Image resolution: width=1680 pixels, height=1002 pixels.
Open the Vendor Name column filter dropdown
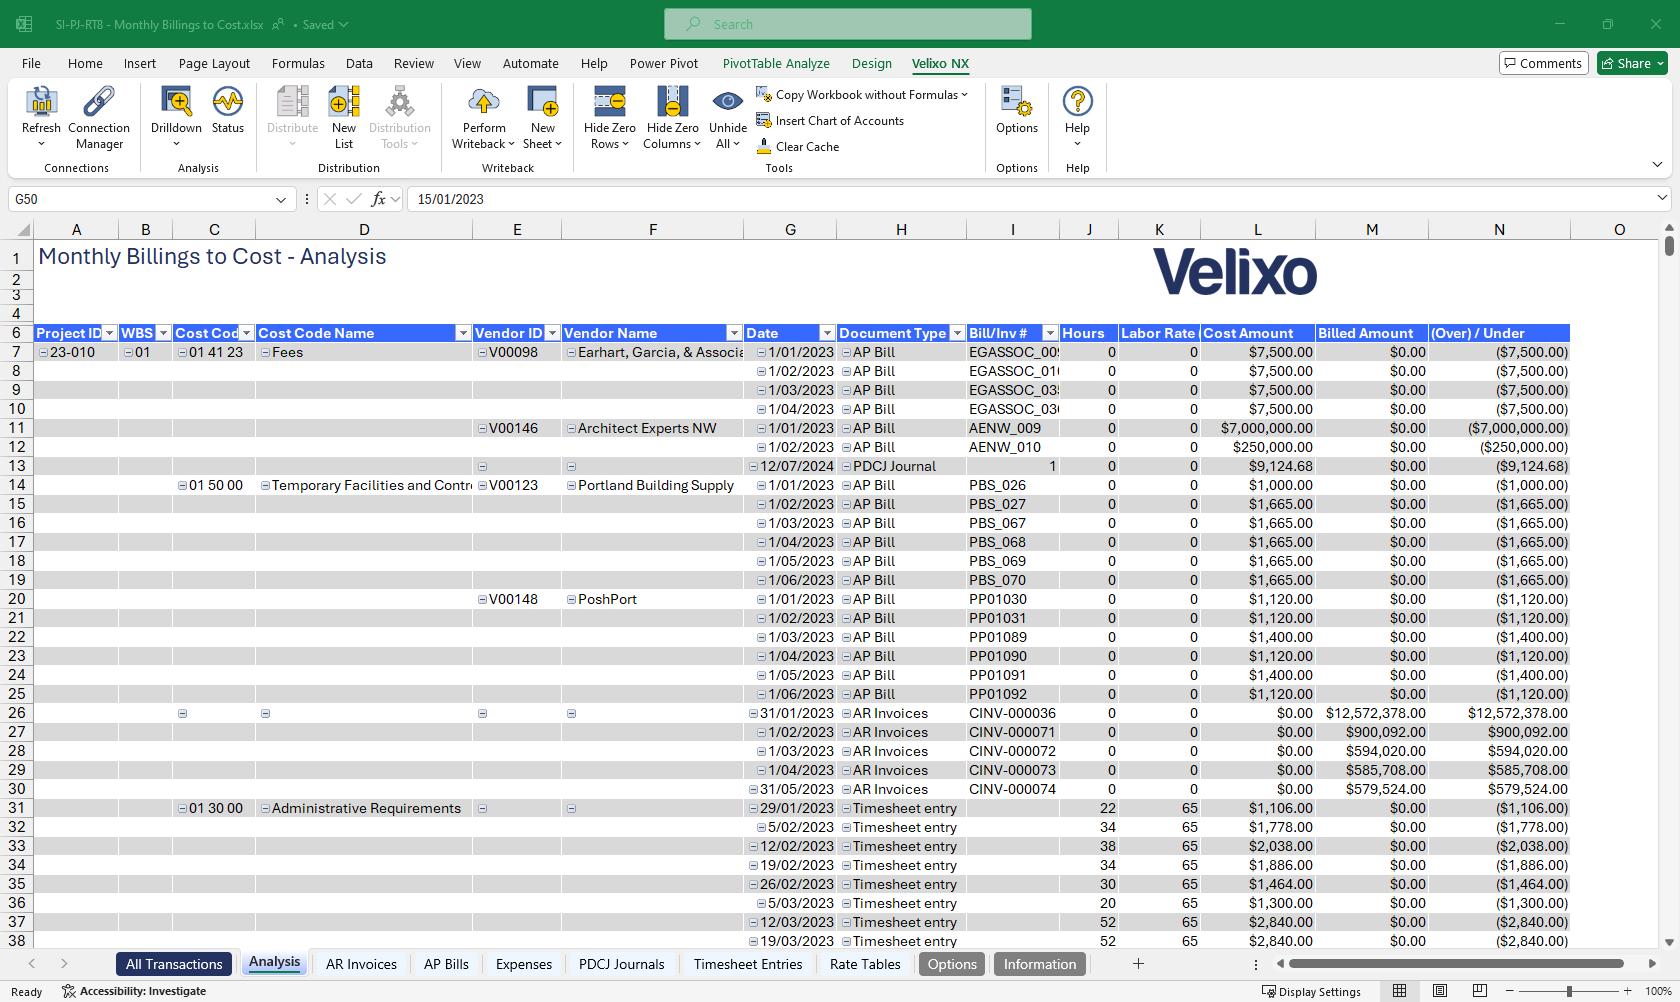pos(734,333)
